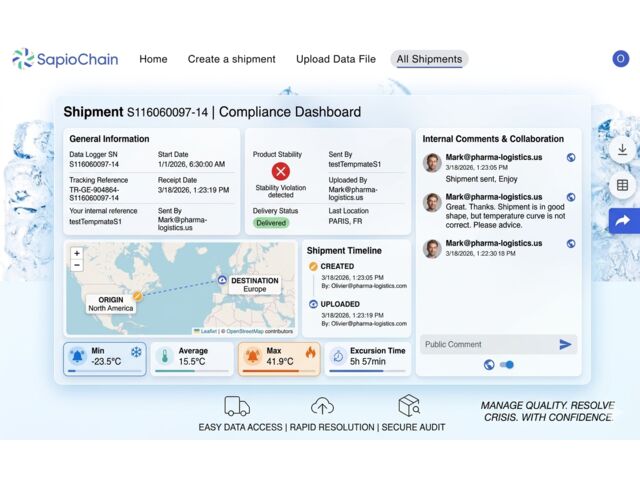
Task: Open the All Shipments tab
Action: 429,59
